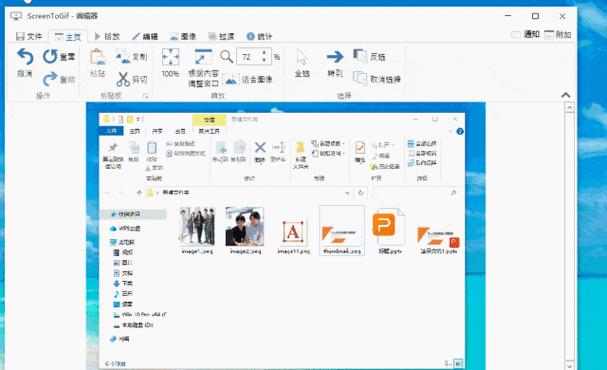The height and width of the screenshot is (370, 607).
Task: Click the size-to-content (根据内容调整窗口) icon
Action: tap(203, 57)
